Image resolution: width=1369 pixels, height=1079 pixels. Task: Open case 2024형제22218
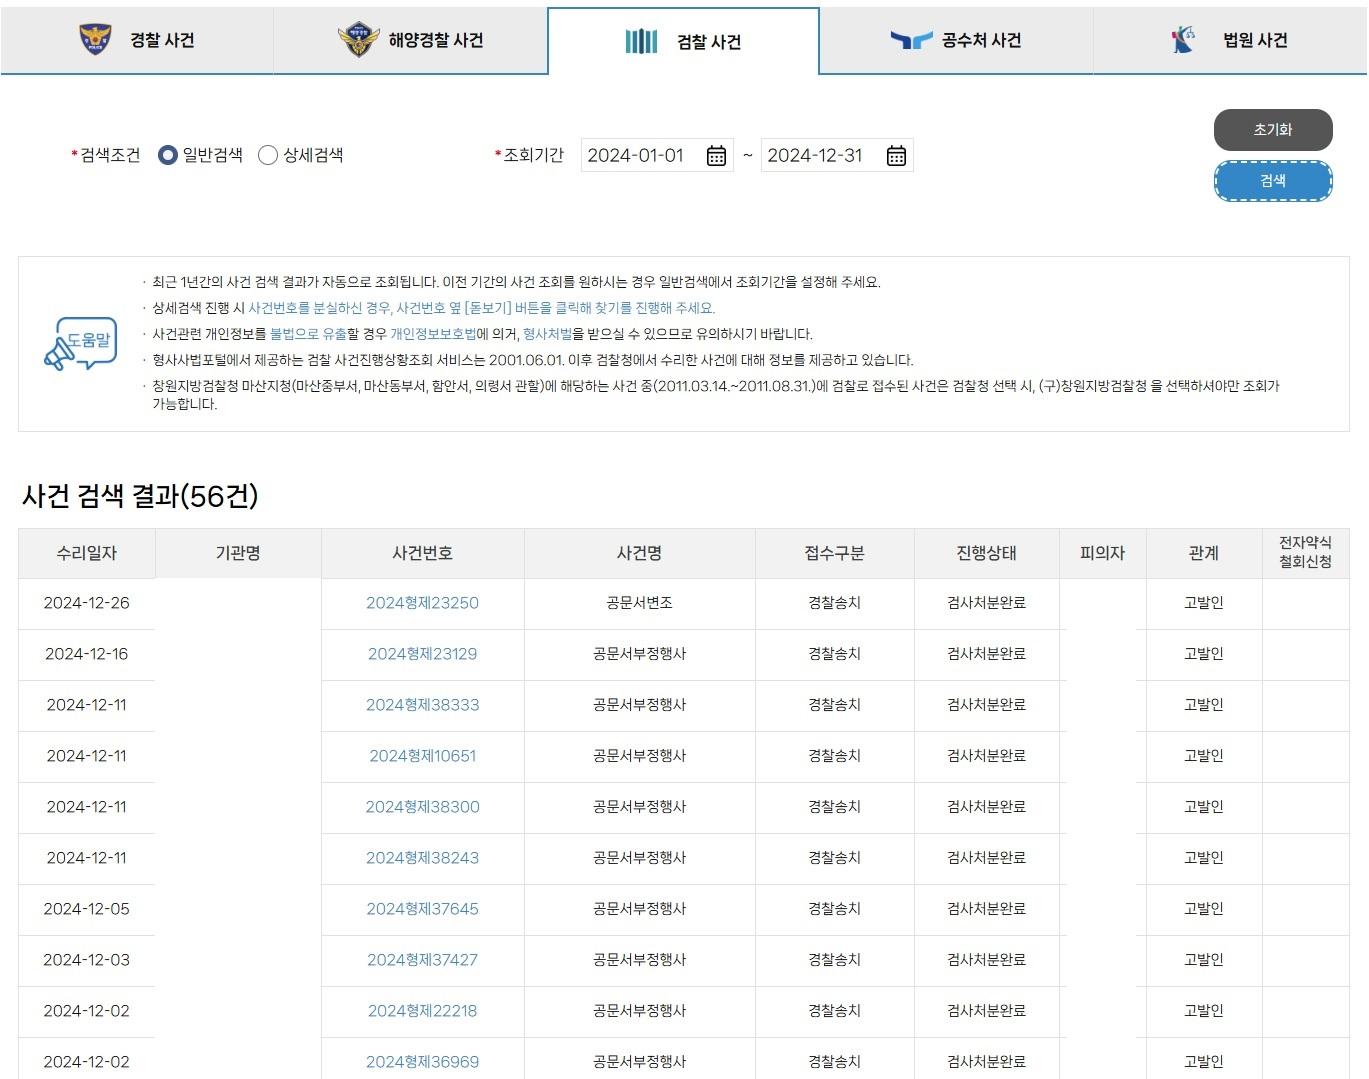pyautogui.click(x=422, y=1011)
